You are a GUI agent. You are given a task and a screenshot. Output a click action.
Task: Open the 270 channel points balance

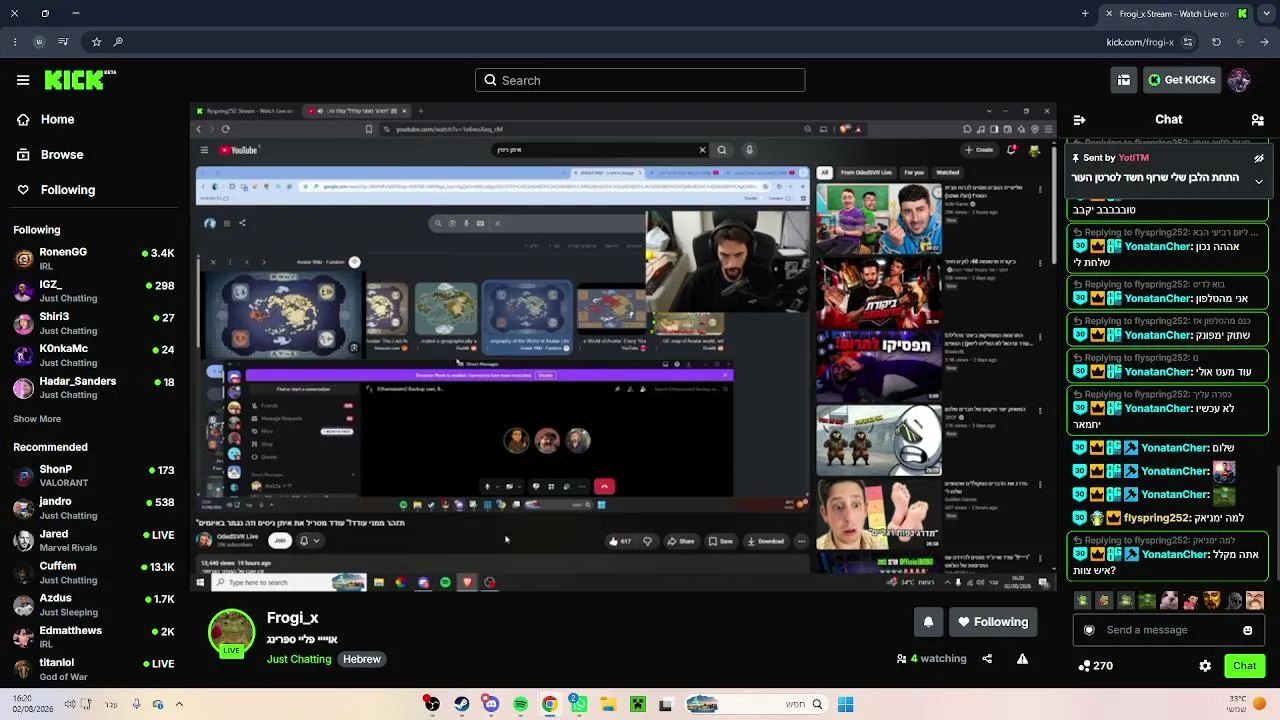point(1095,666)
